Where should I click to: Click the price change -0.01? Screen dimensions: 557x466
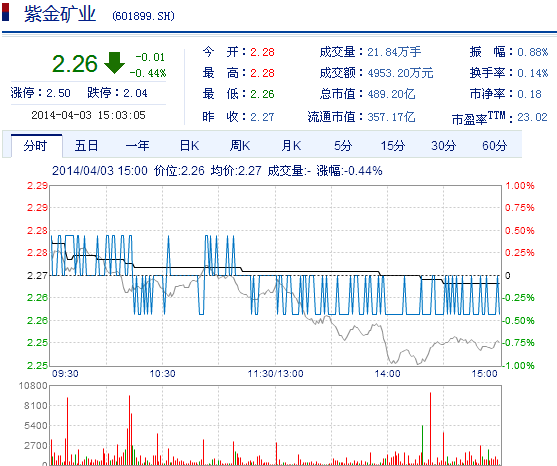coord(150,57)
